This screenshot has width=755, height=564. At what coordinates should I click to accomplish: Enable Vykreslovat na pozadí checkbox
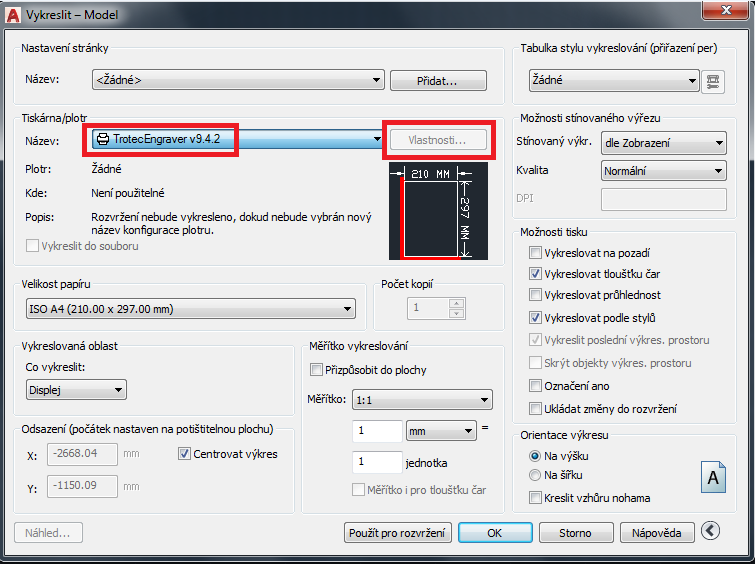coord(536,253)
